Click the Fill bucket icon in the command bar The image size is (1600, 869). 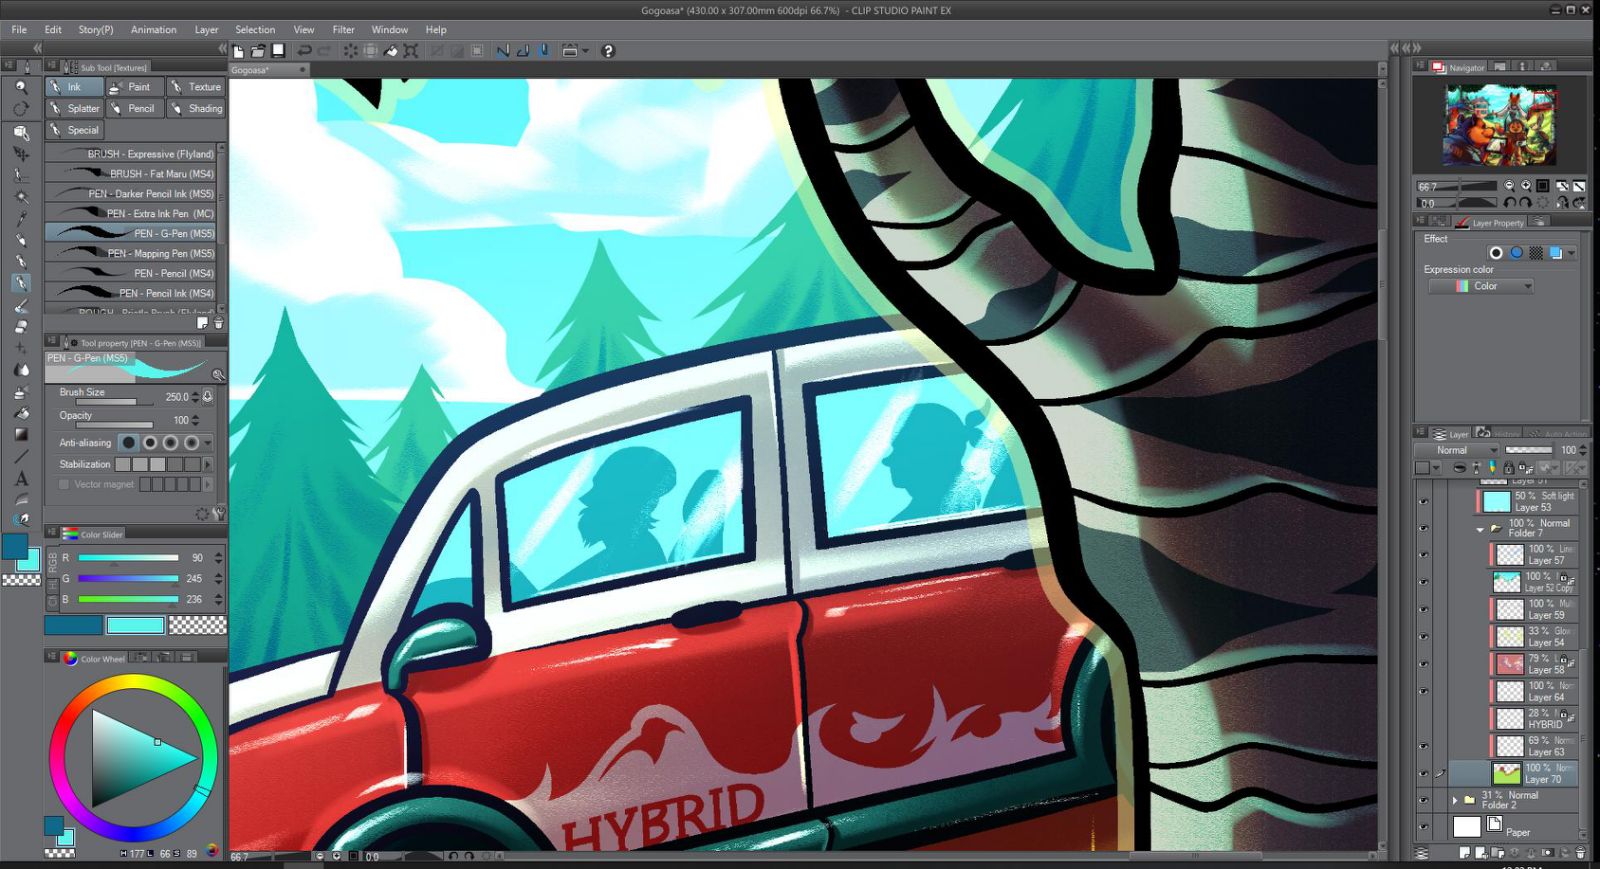click(x=391, y=51)
